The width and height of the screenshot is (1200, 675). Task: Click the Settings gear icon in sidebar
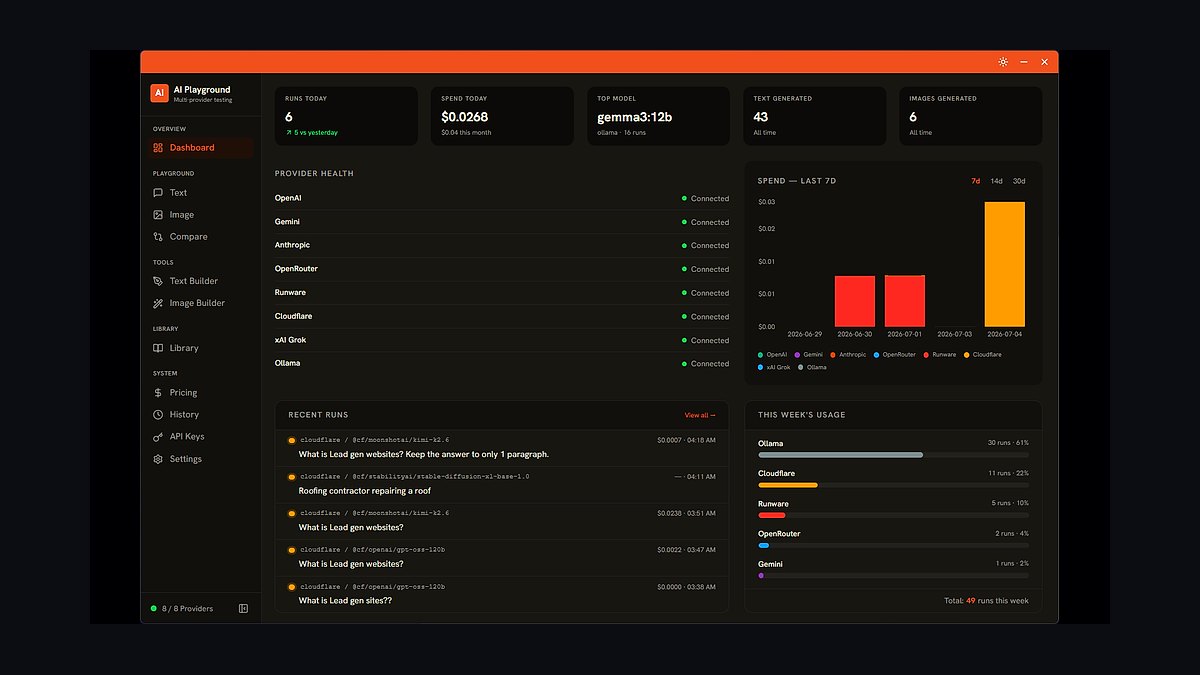pyautogui.click(x=158, y=459)
